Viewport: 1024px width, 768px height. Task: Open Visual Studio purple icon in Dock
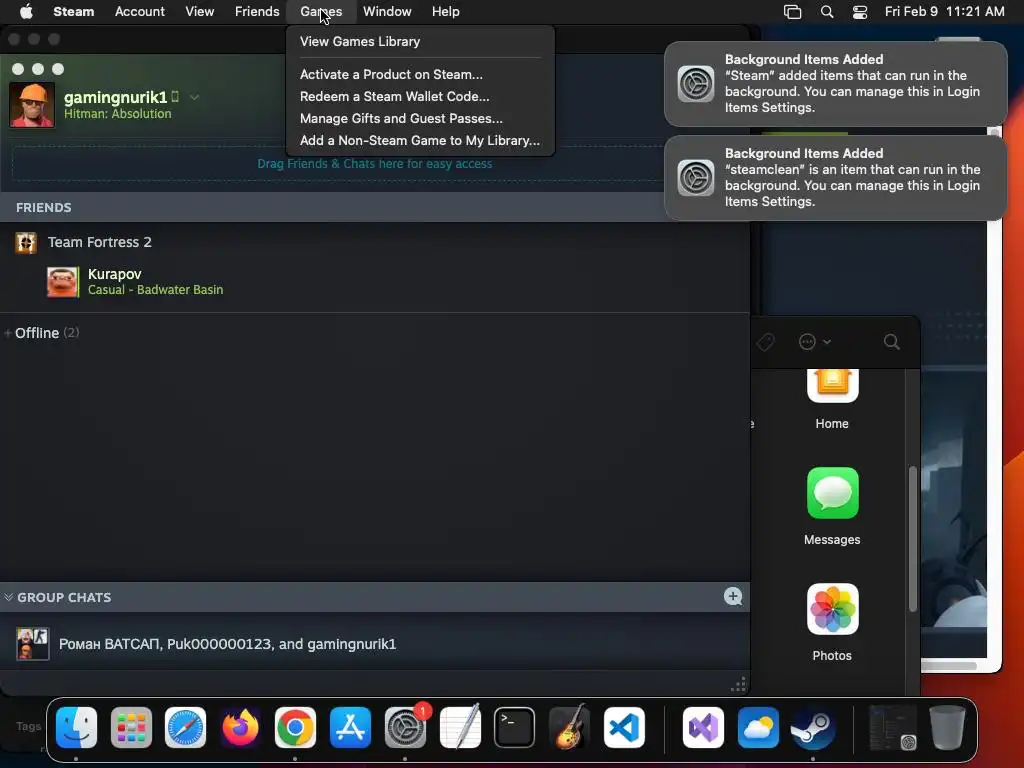point(703,727)
